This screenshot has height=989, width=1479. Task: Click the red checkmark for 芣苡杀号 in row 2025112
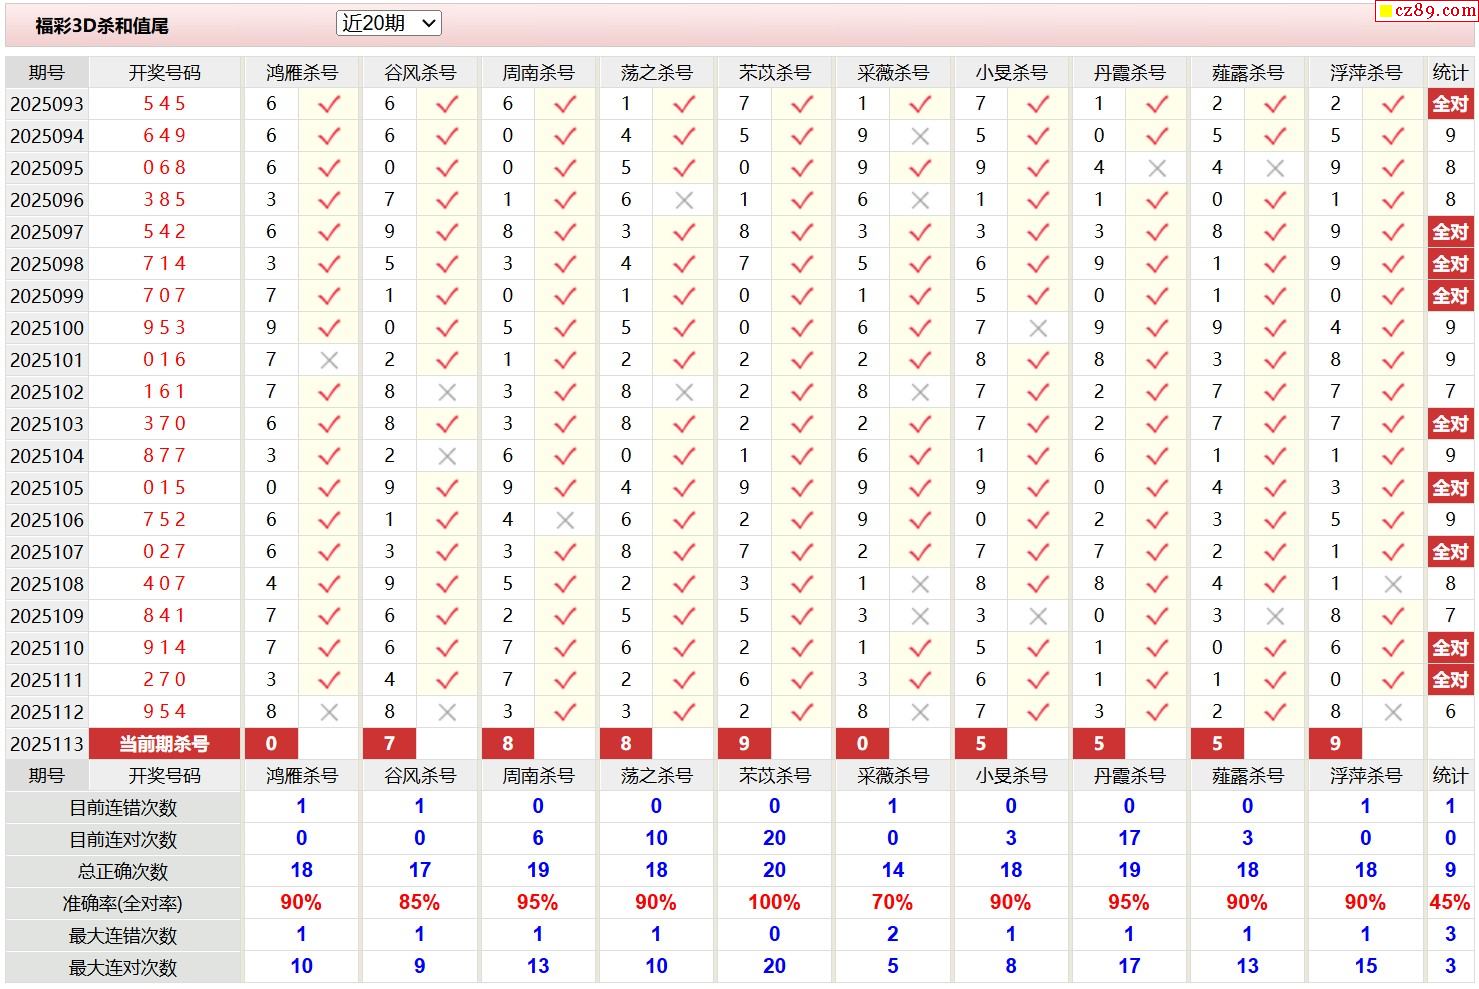pyautogui.click(x=802, y=712)
